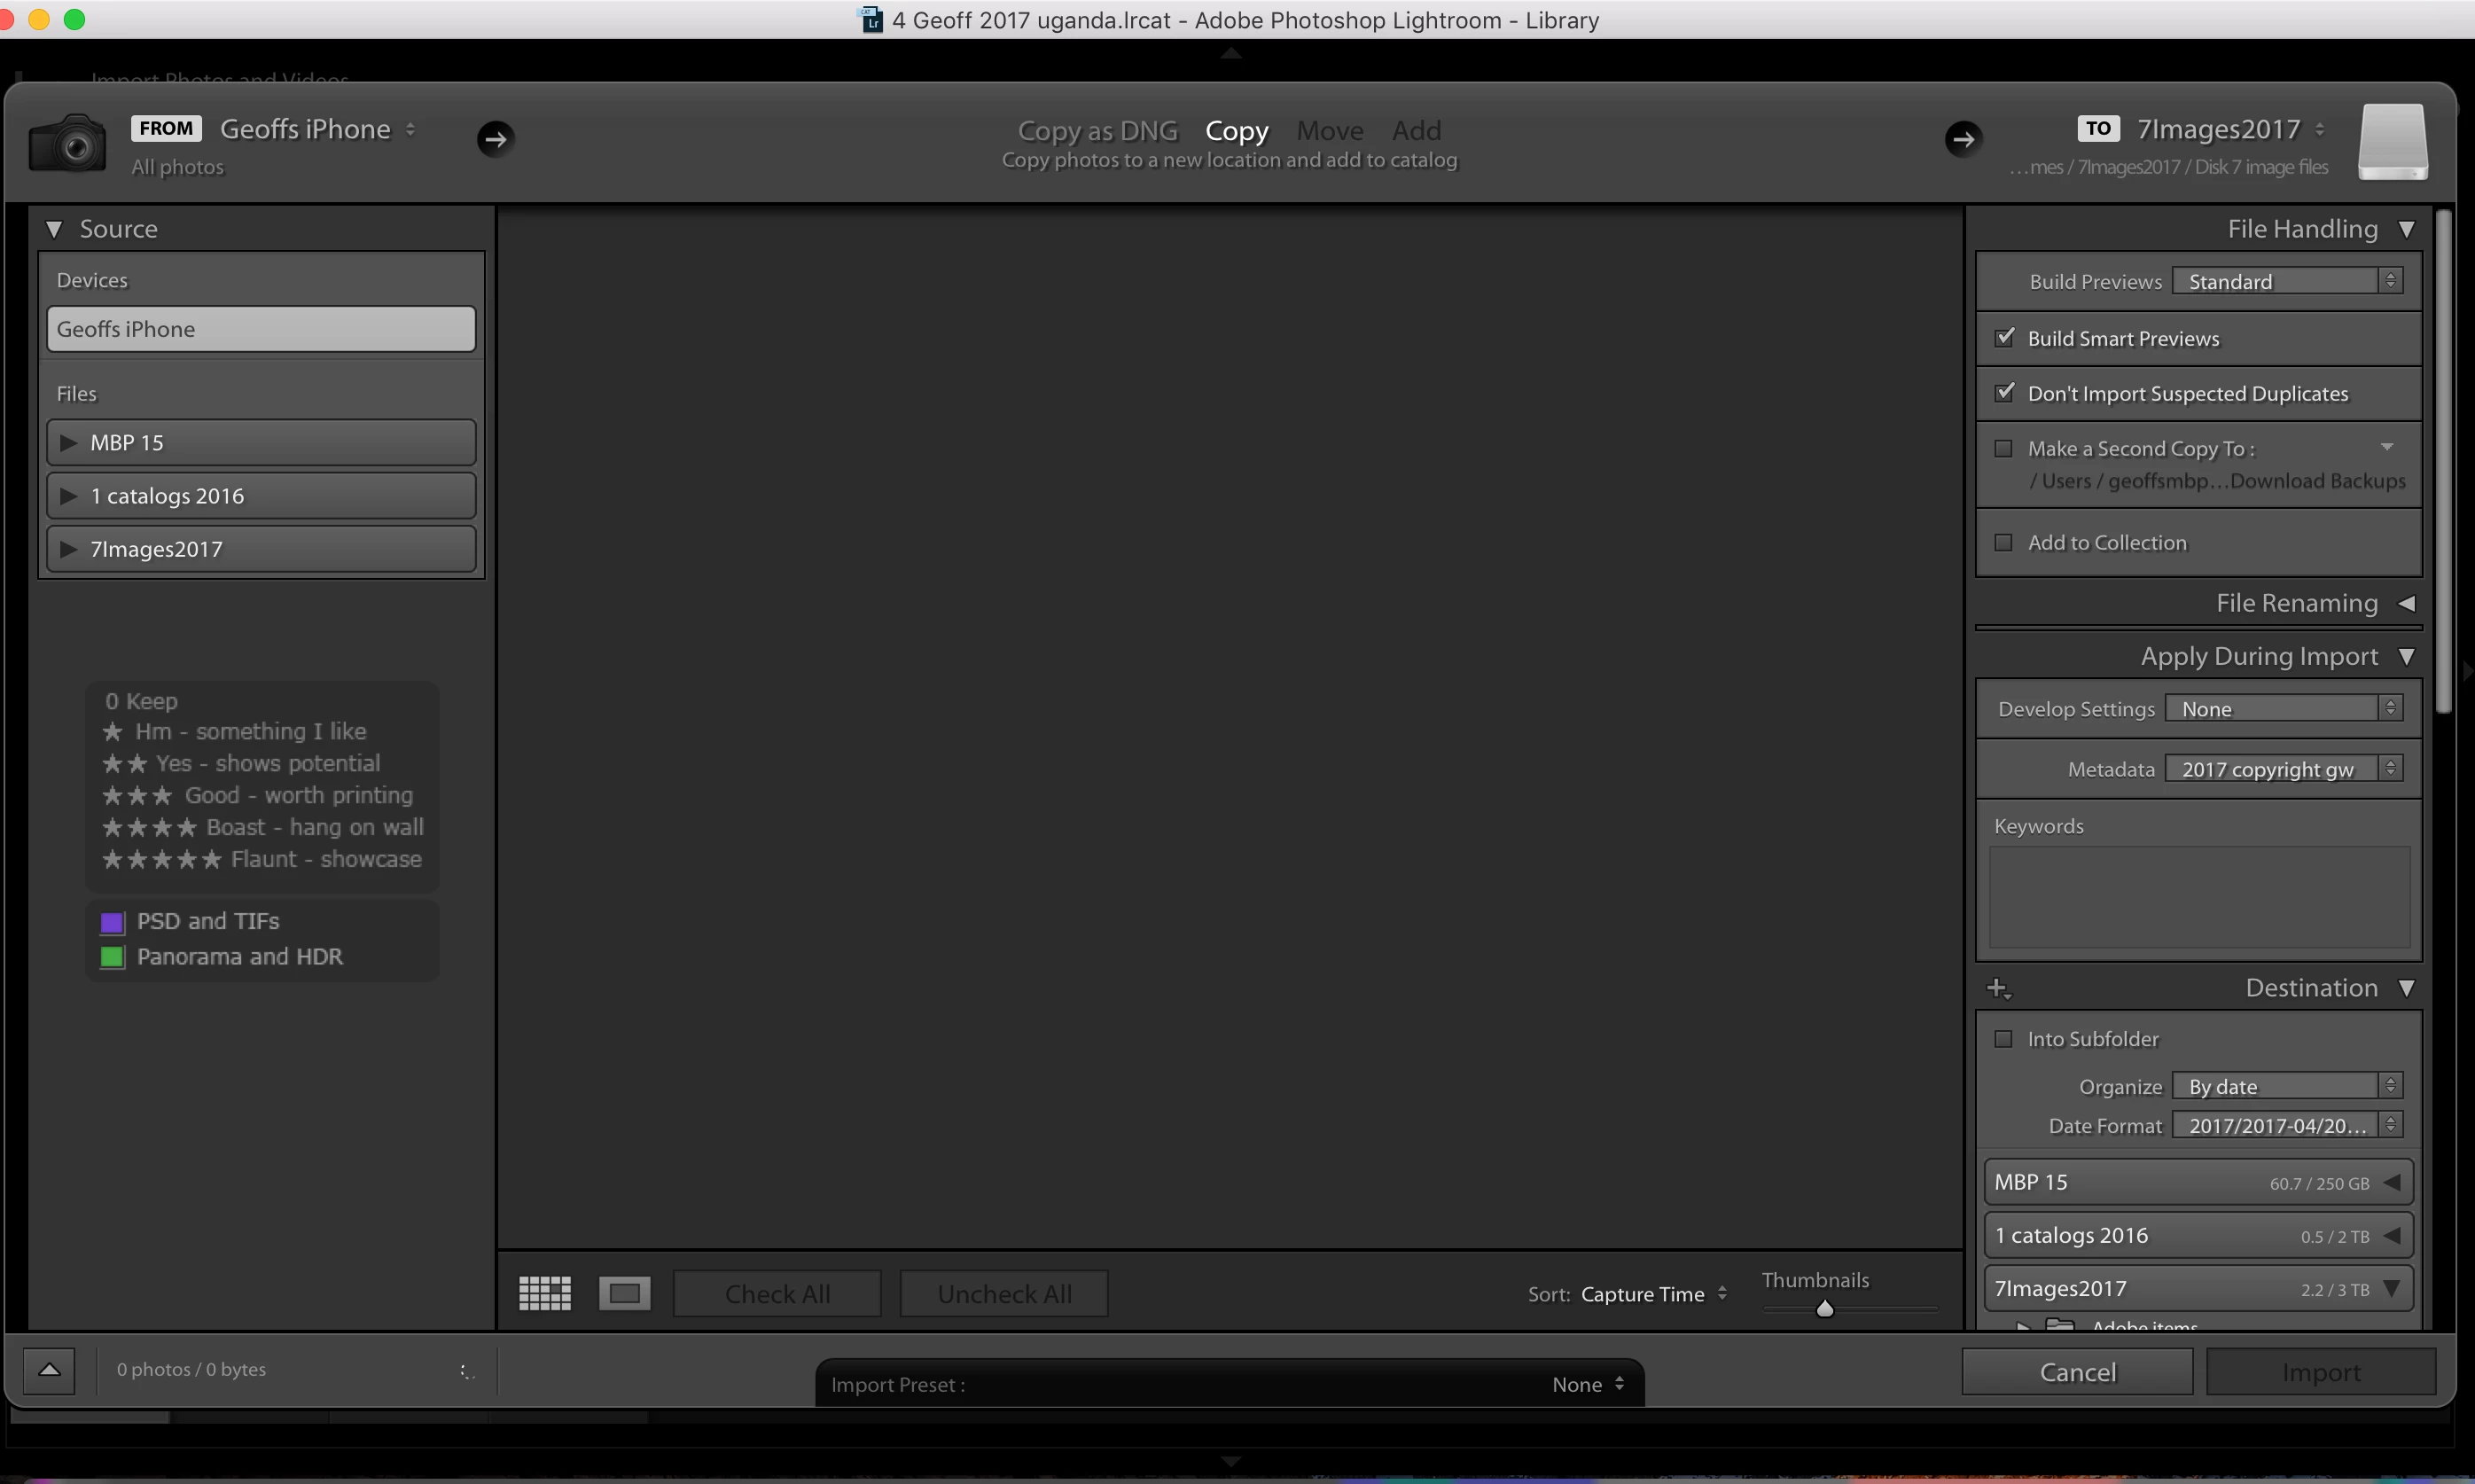
Task: Select Add import mode
Action: tap(1416, 130)
